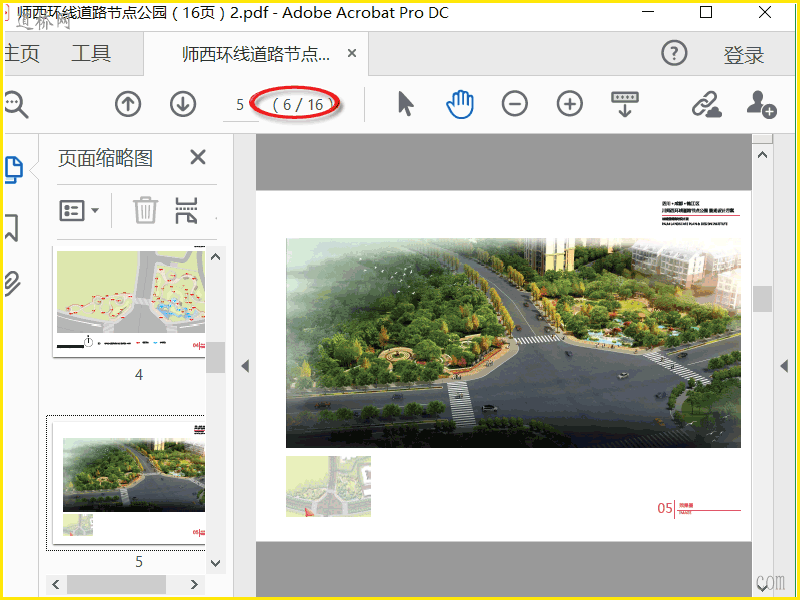Open the attachments paperclip icon
Screen dimensions: 800x600
tap(12, 284)
